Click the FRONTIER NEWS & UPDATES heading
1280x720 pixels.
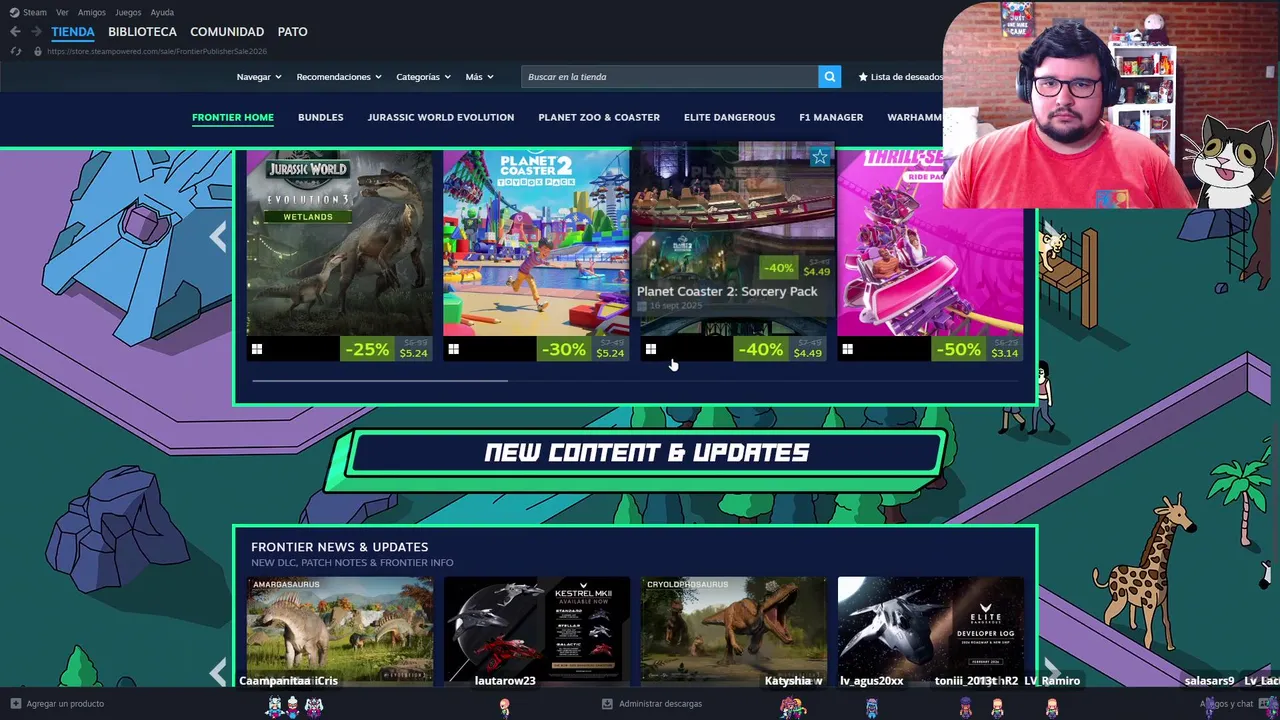click(339, 547)
